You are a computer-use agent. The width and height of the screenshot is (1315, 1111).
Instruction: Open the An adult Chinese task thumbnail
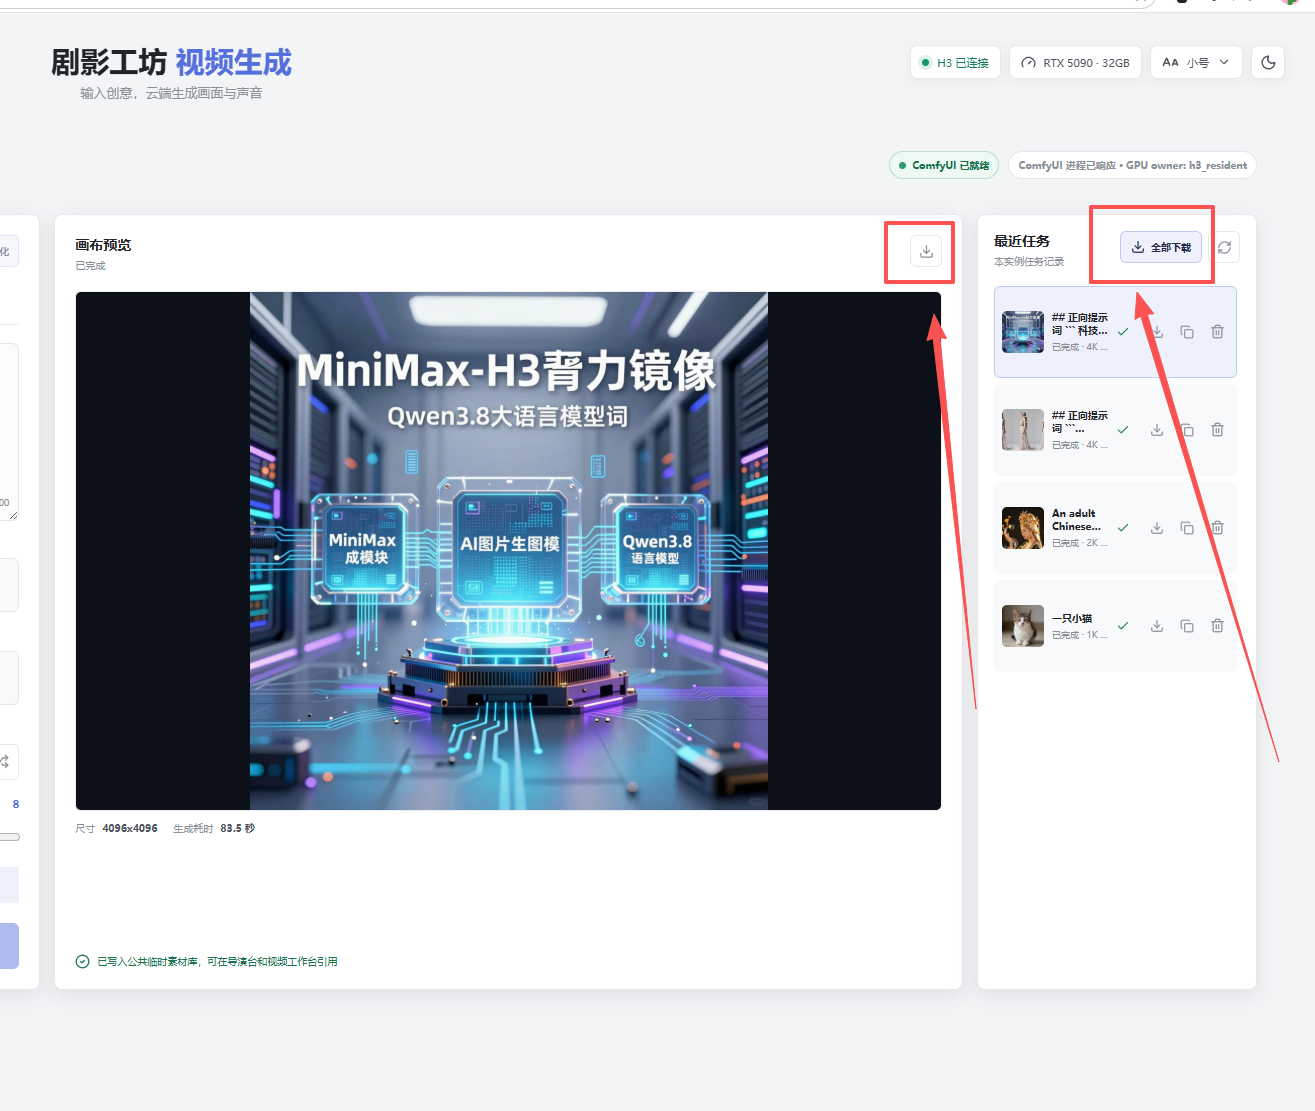(x=1023, y=528)
